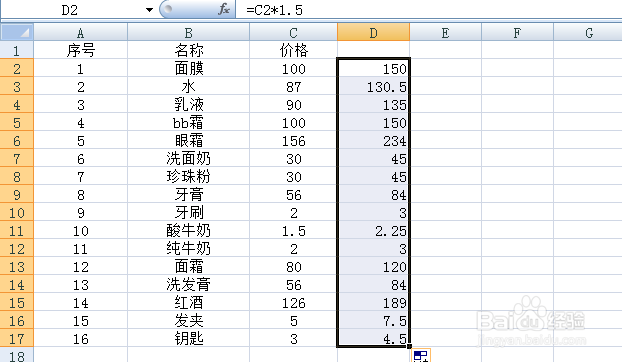Click the cell containing 红酒

click(x=188, y=303)
